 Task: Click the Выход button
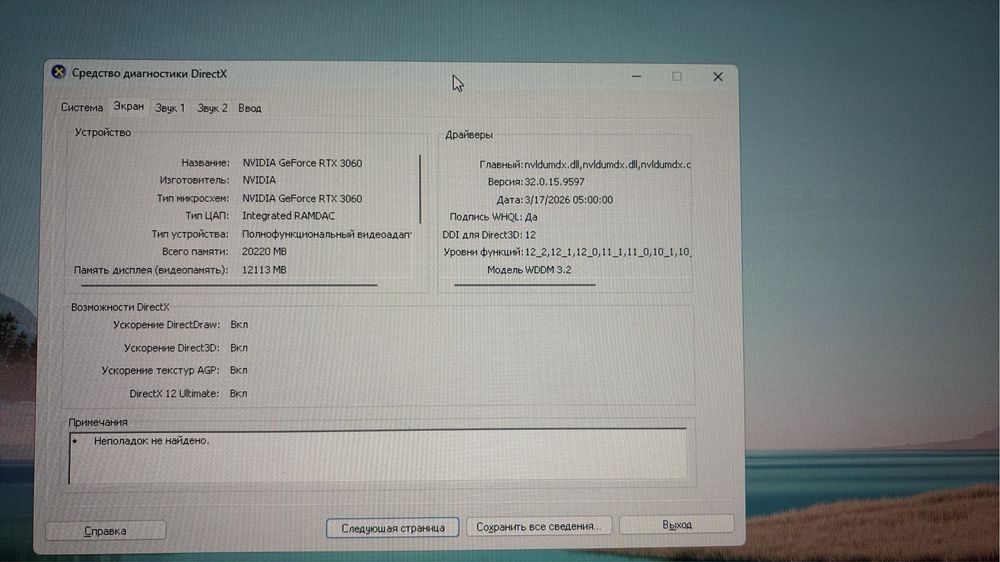click(x=677, y=524)
